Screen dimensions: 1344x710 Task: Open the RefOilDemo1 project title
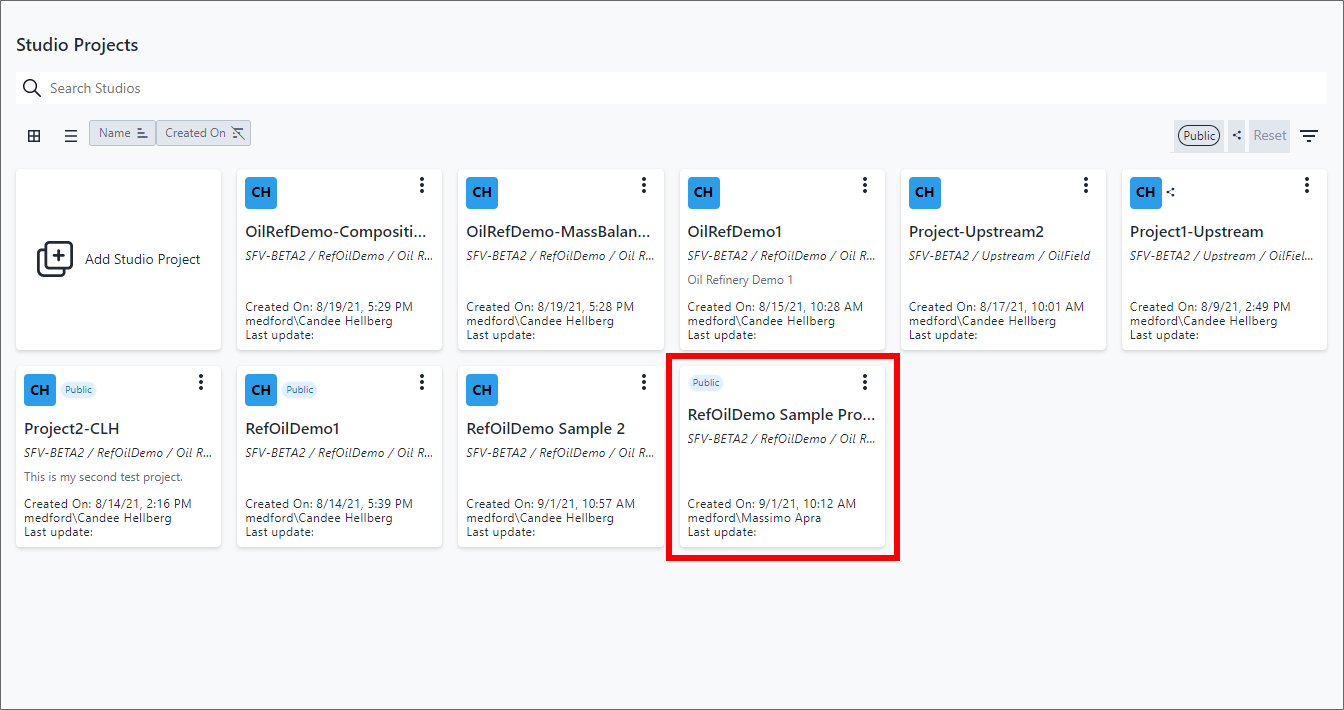point(293,429)
